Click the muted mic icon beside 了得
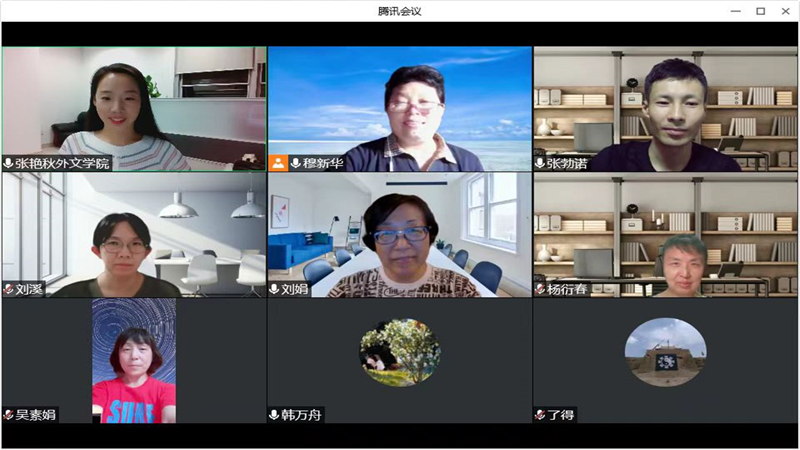This screenshot has width=800, height=450. [541, 414]
